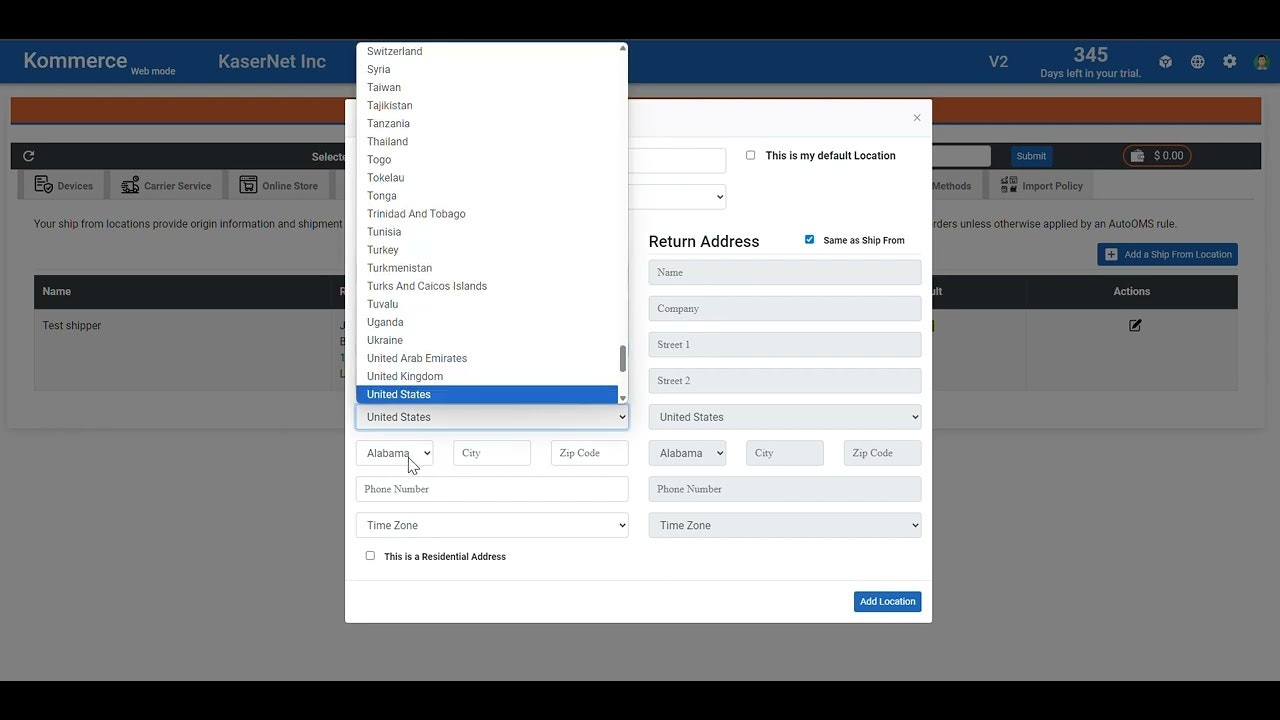This screenshot has height=720, width=1280.
Task: Click the Return Address Name field
Action: (x=785, y=272)
